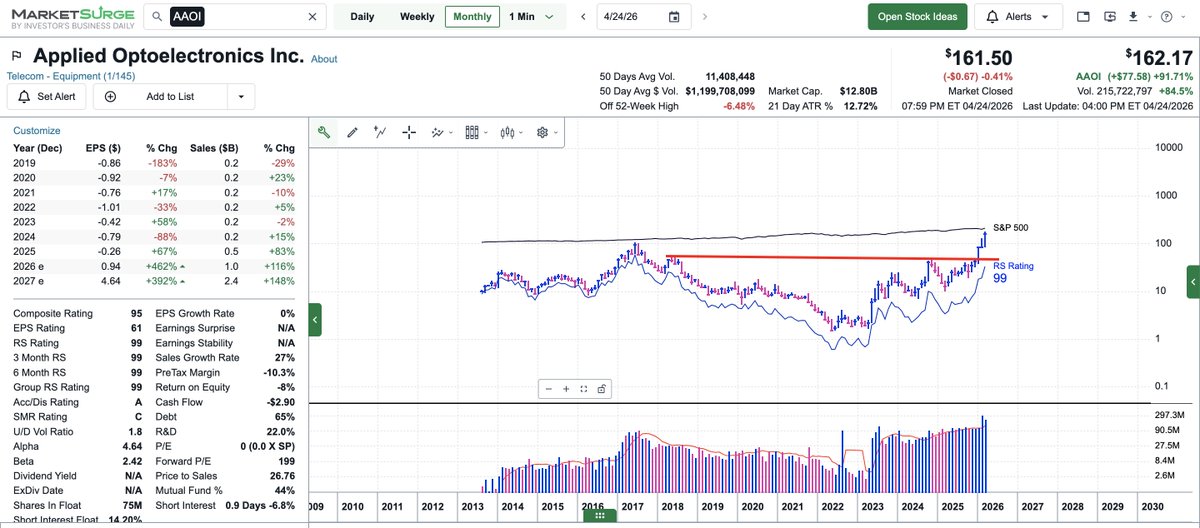Switch to the Daily timeframe
Viewport: 1200px width, 528px height.
[362, 17]
